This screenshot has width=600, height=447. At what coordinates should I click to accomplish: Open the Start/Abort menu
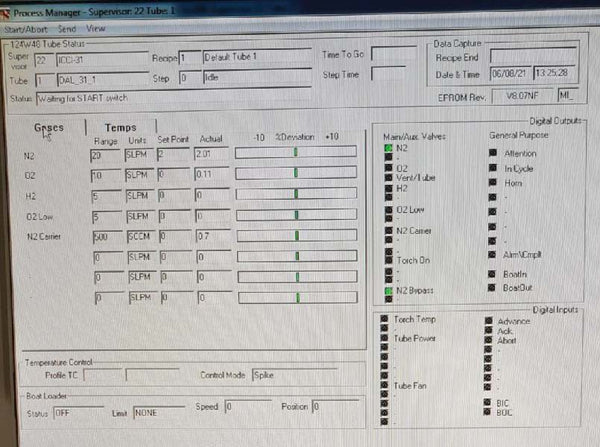[26, 29]
